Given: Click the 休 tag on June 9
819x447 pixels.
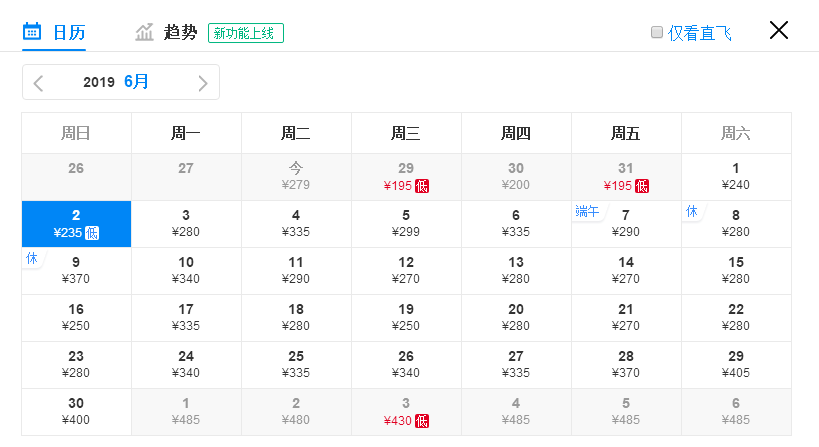Looking at the screenshot, I should [x=32, y=258].
